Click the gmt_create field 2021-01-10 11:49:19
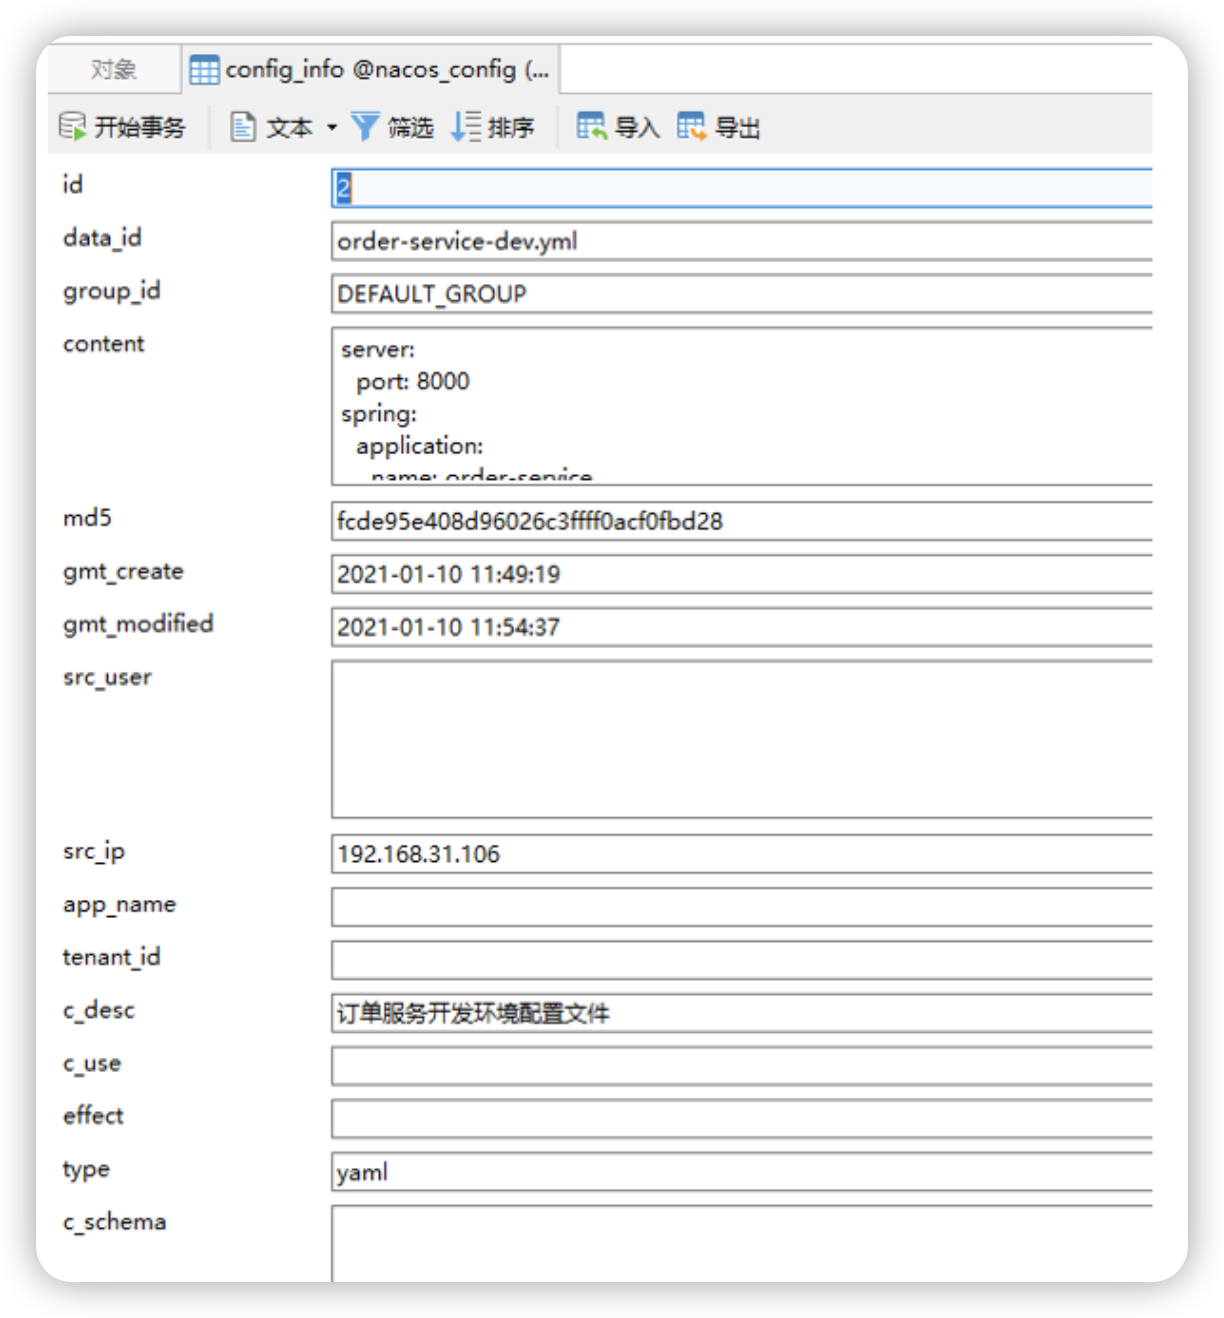 741,574
